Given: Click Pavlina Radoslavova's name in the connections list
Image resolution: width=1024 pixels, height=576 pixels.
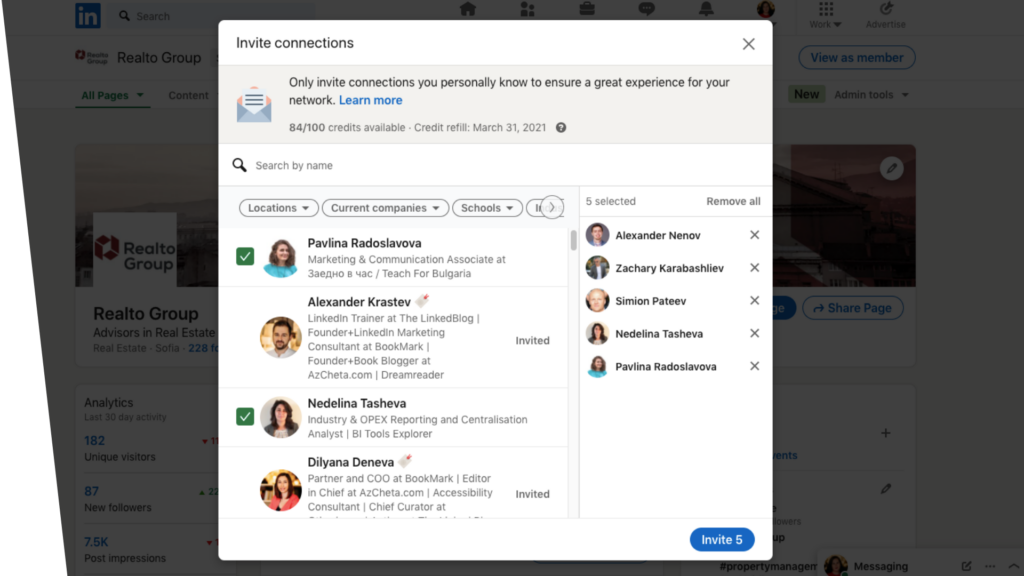Looking at the screenshot, I should click(x=364, y=243).
